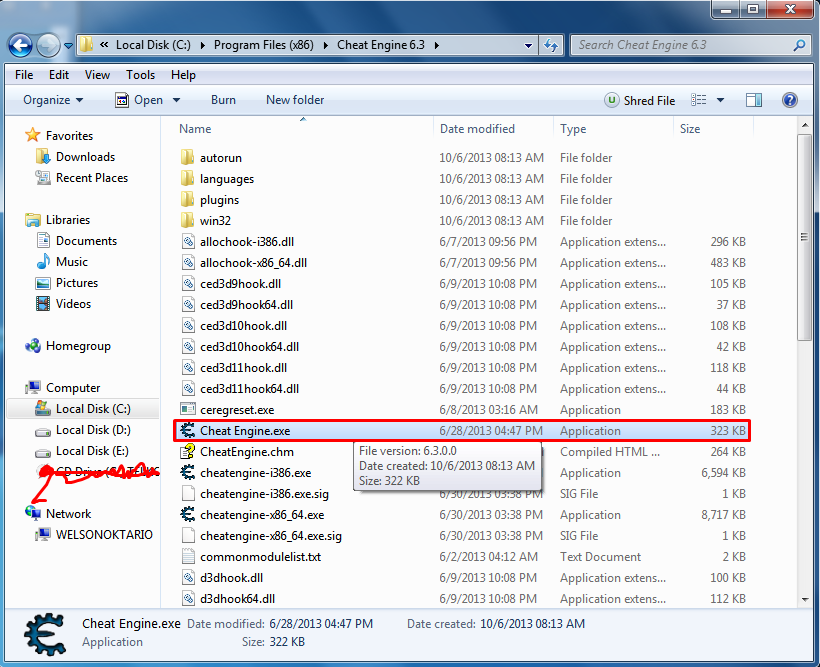Select Local Disk (D:) in navigation pane

[x=93, y=430]
